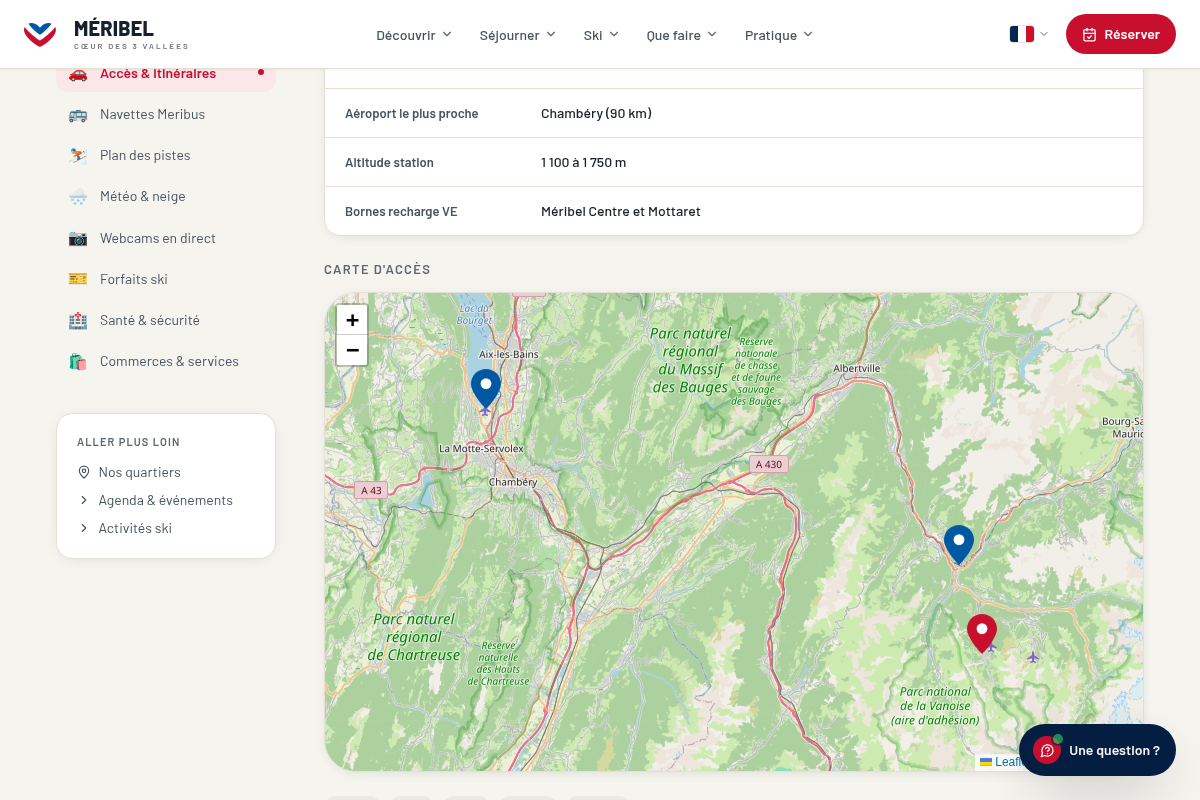Image resolution: width=1200 pixels, height=800 pixels.
Task: Open the Une question ? chat button
Action: 1097,750
